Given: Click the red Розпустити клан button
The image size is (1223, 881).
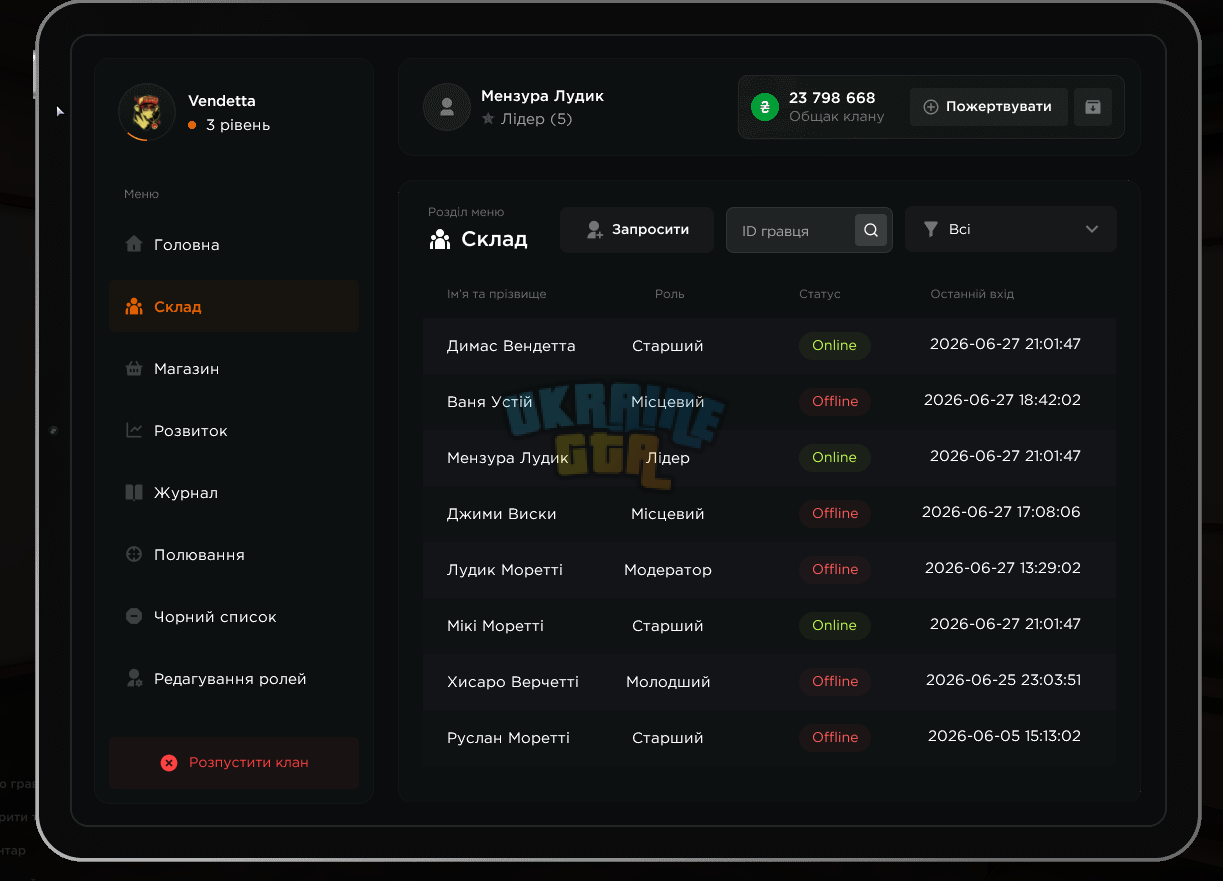Looking at the screenshot, I should pos(234,763).
